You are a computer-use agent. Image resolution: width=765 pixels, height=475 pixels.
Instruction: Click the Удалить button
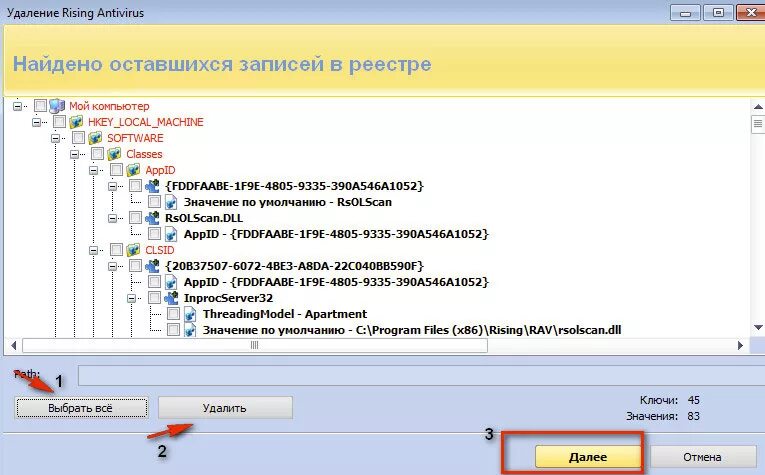click(x=225, y=408)
